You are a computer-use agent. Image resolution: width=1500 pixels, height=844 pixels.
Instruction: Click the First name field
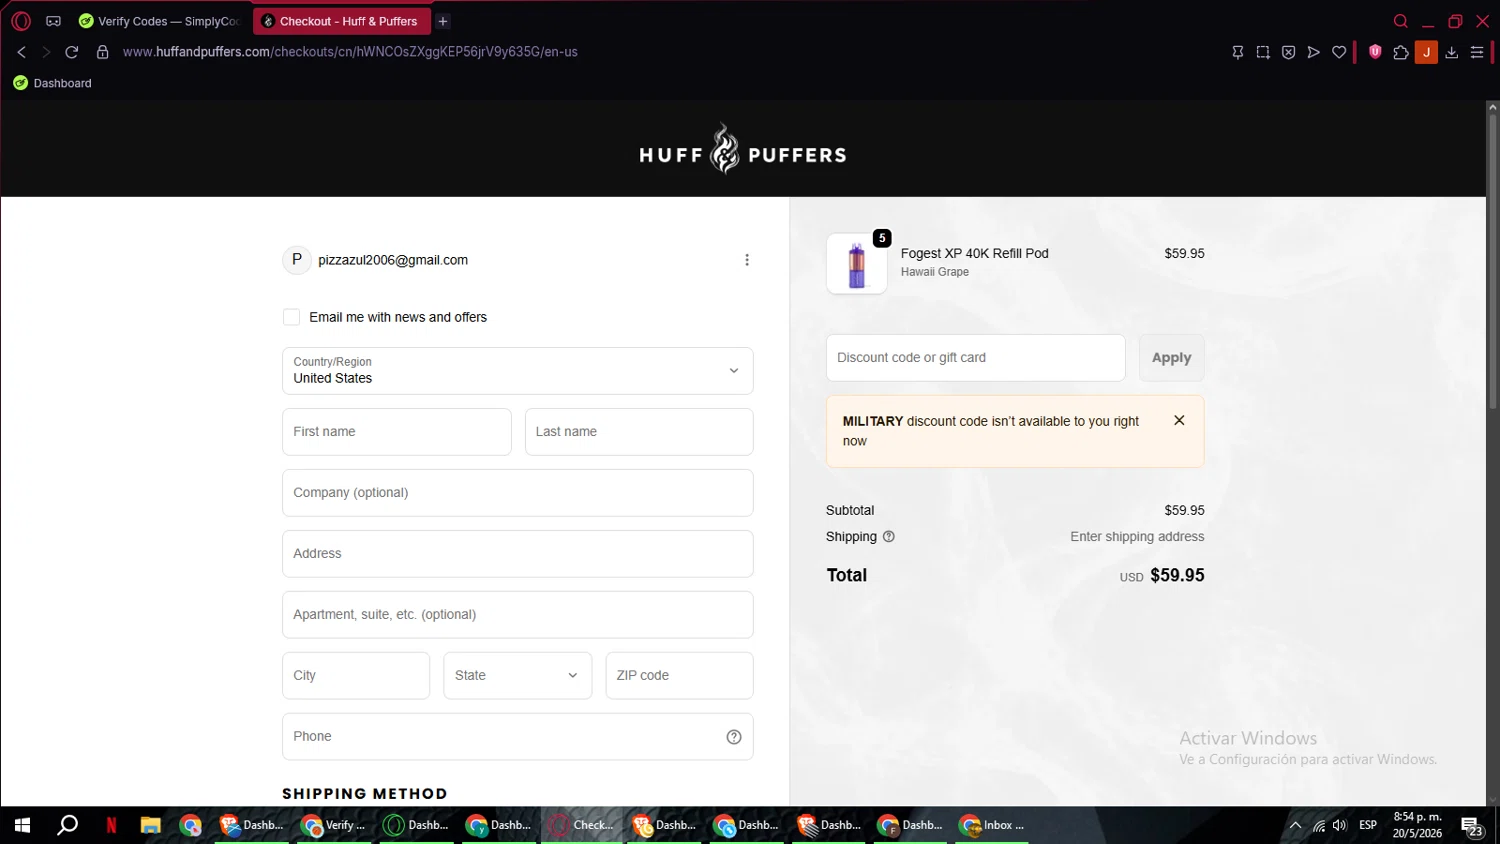397,432
